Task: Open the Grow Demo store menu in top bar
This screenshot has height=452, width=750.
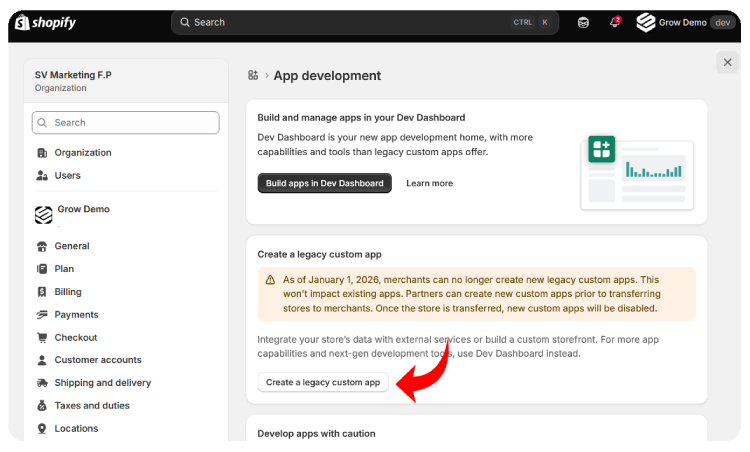Action: [685, 22]
